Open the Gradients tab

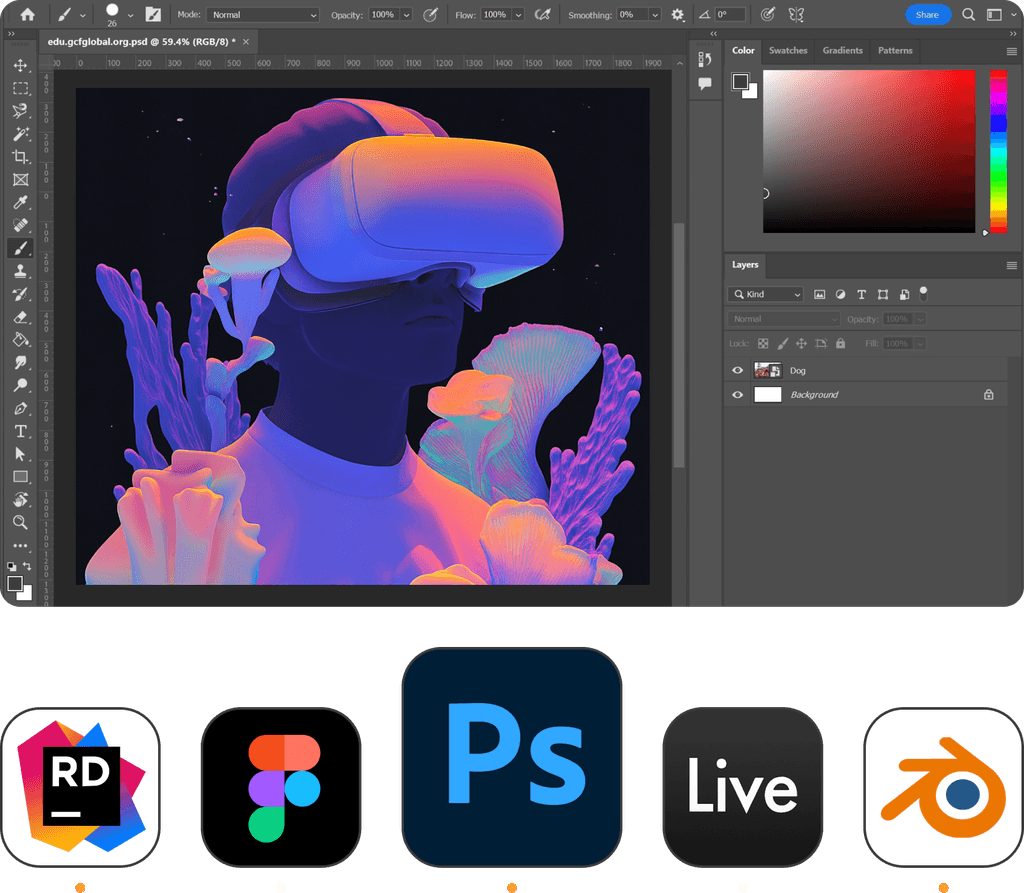pos(842,50)
